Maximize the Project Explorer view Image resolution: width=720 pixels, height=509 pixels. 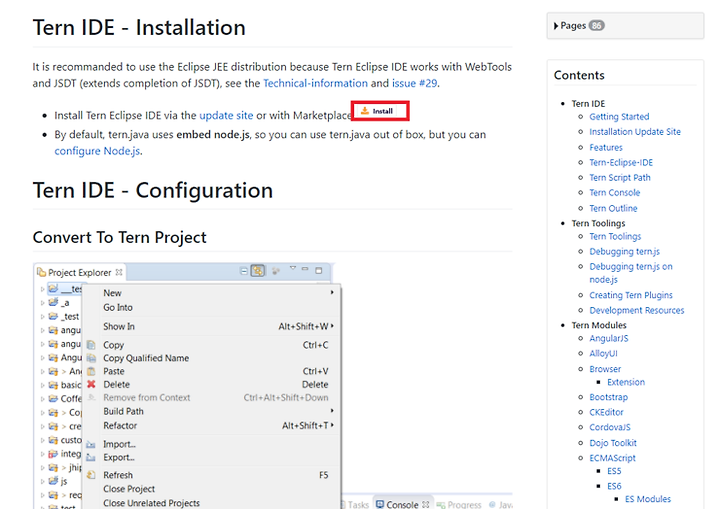(319, 271)
